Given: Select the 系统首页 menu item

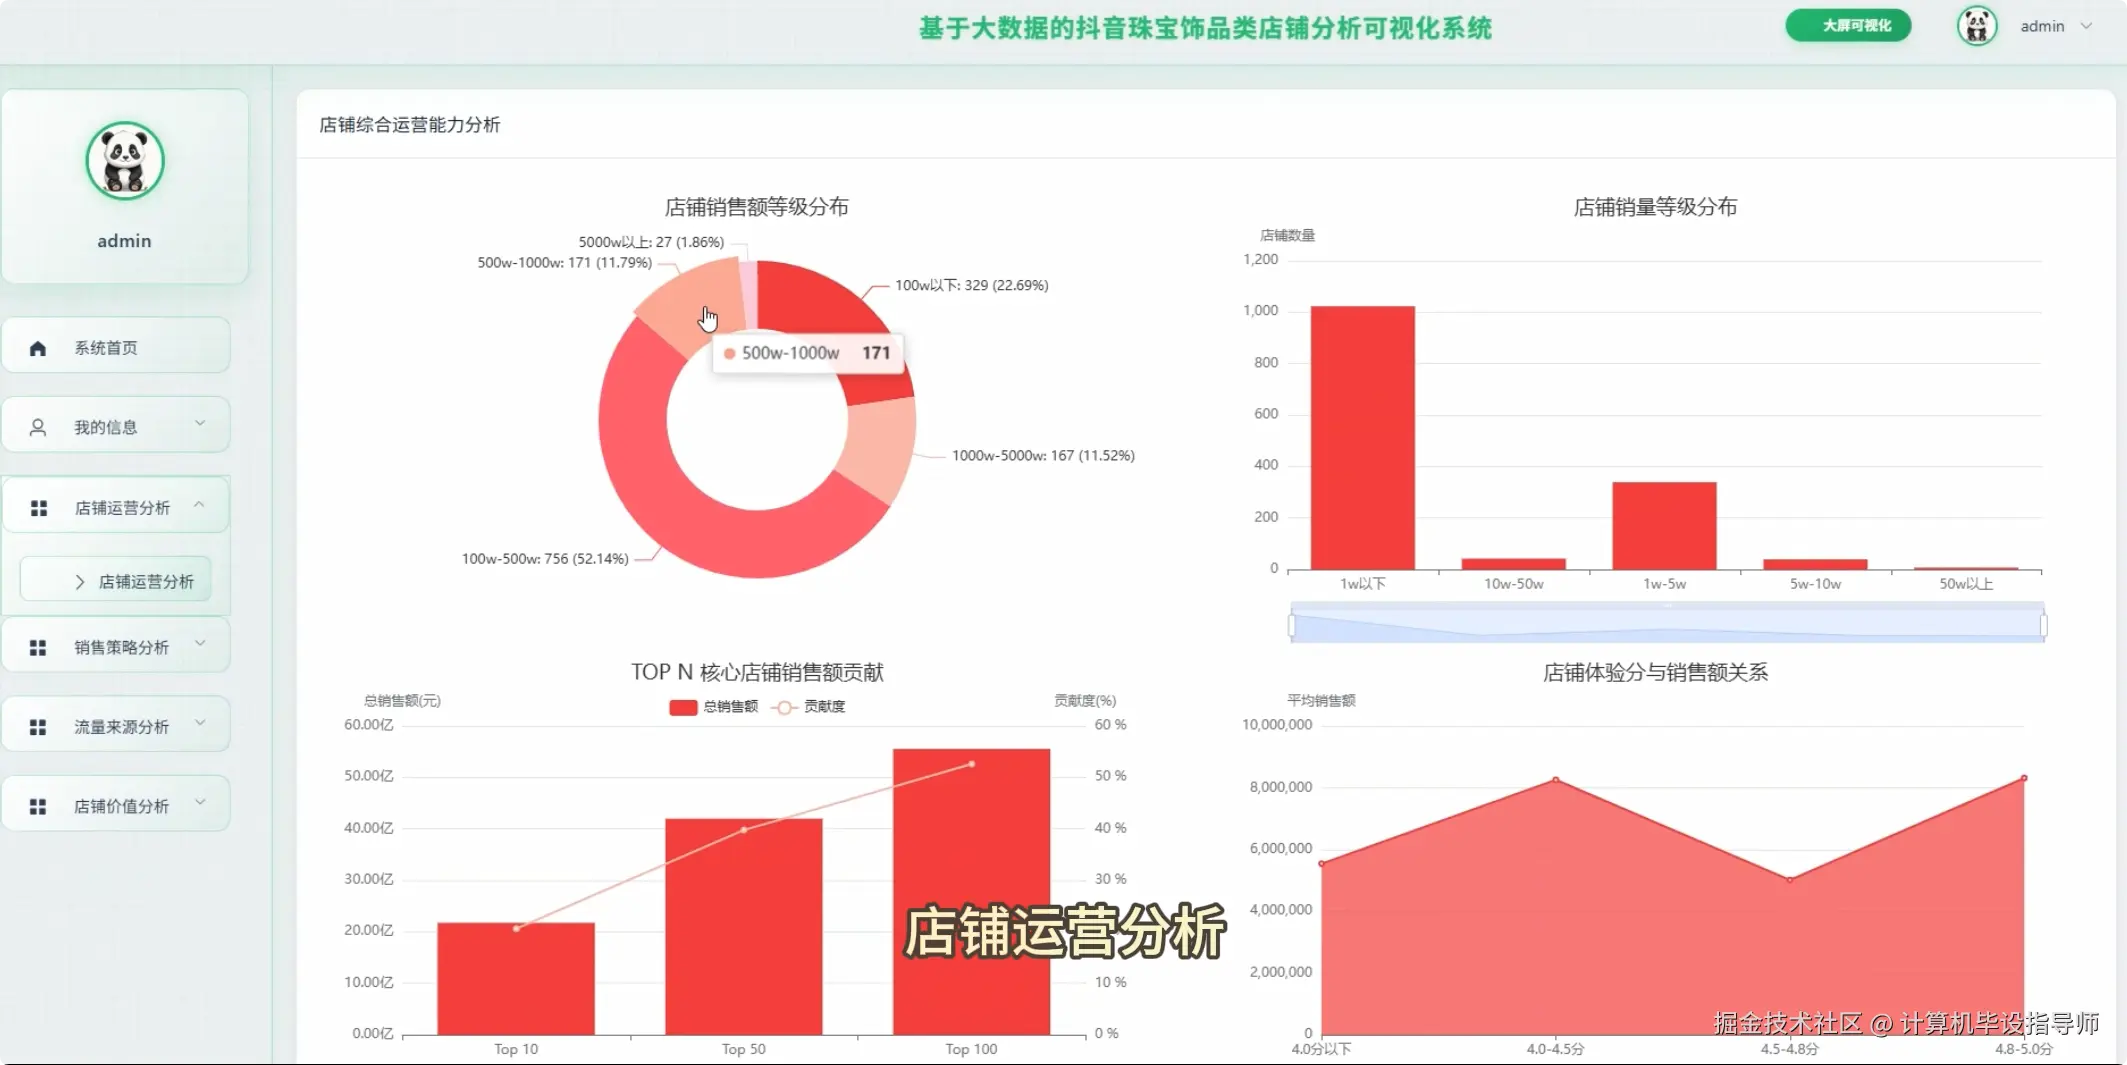Looking at the screenshot, I should point(106,347).
